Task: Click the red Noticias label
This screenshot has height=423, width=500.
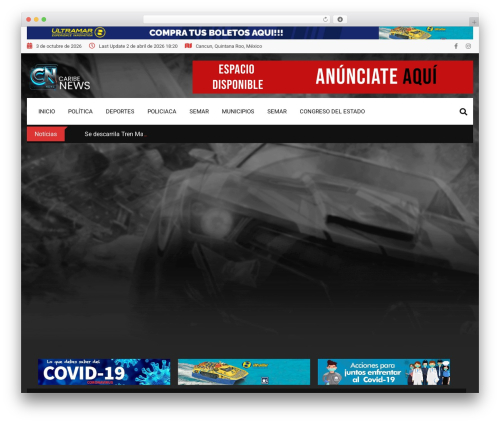Action: click(46, 134)
